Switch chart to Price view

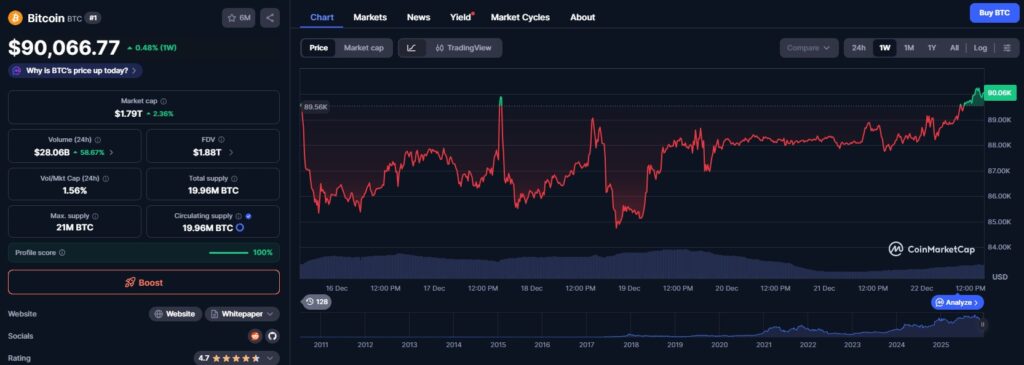point(319,48)
